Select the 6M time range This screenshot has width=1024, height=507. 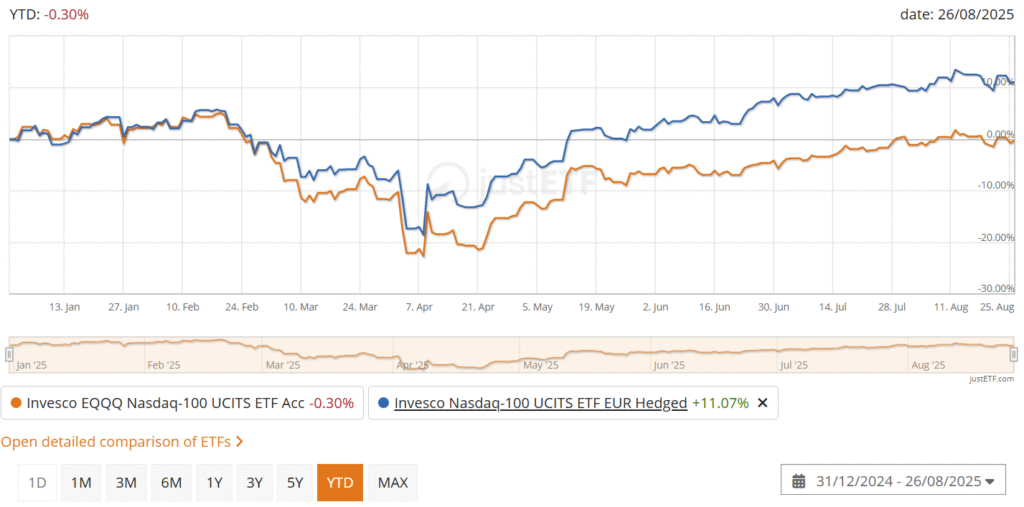coord(171,483)
